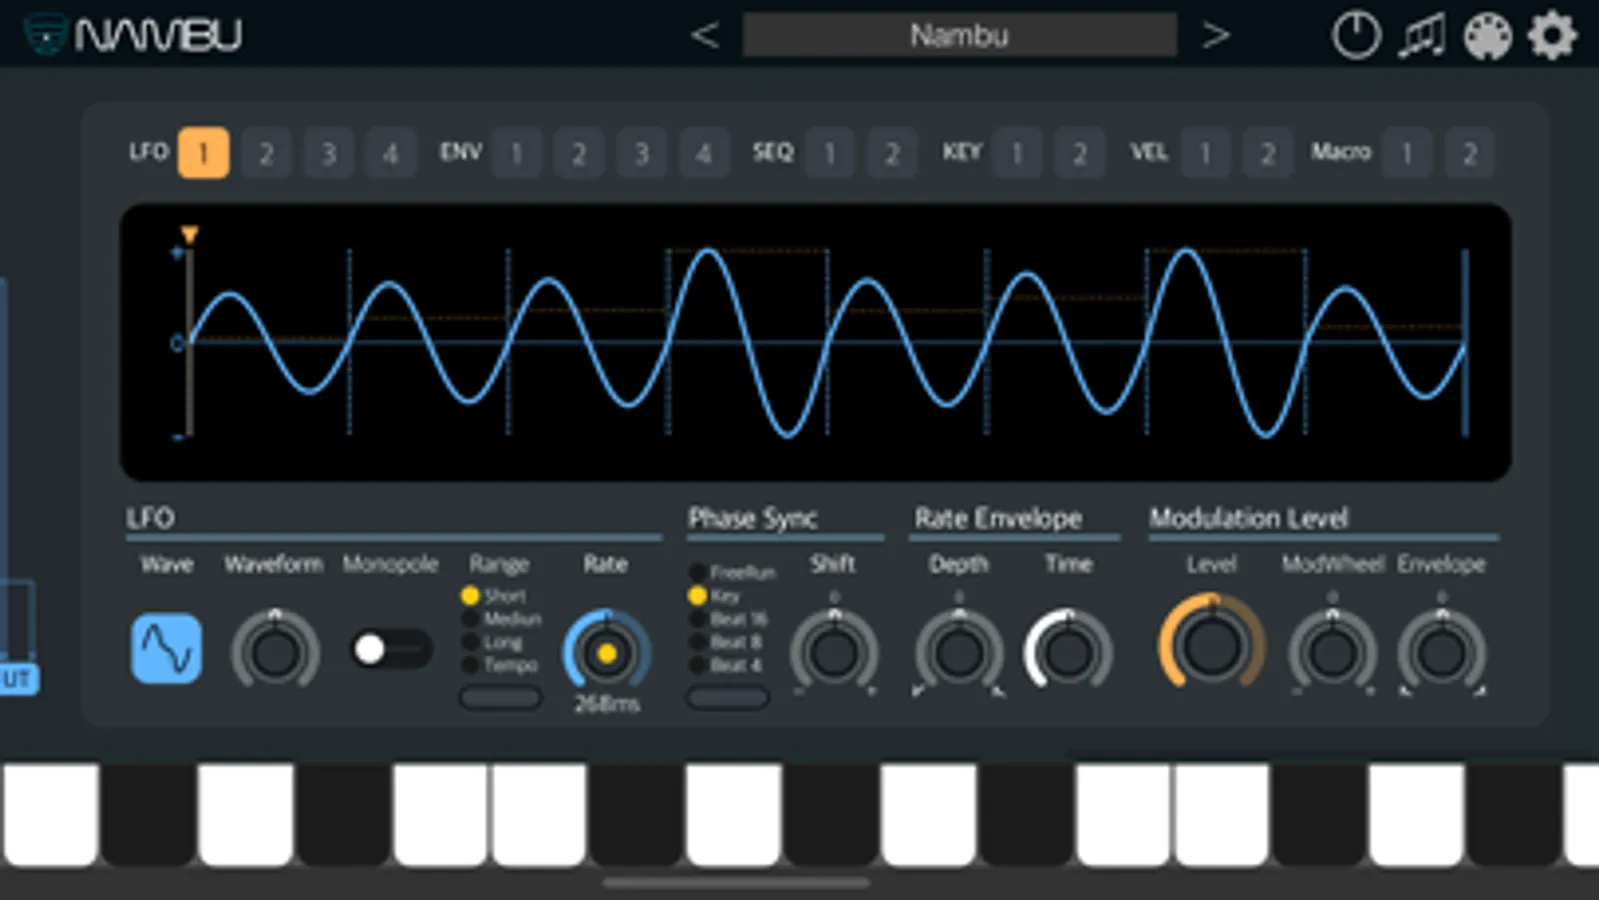
Task: Click the button below Phase Sync options
Action: [x=727, y=697]
